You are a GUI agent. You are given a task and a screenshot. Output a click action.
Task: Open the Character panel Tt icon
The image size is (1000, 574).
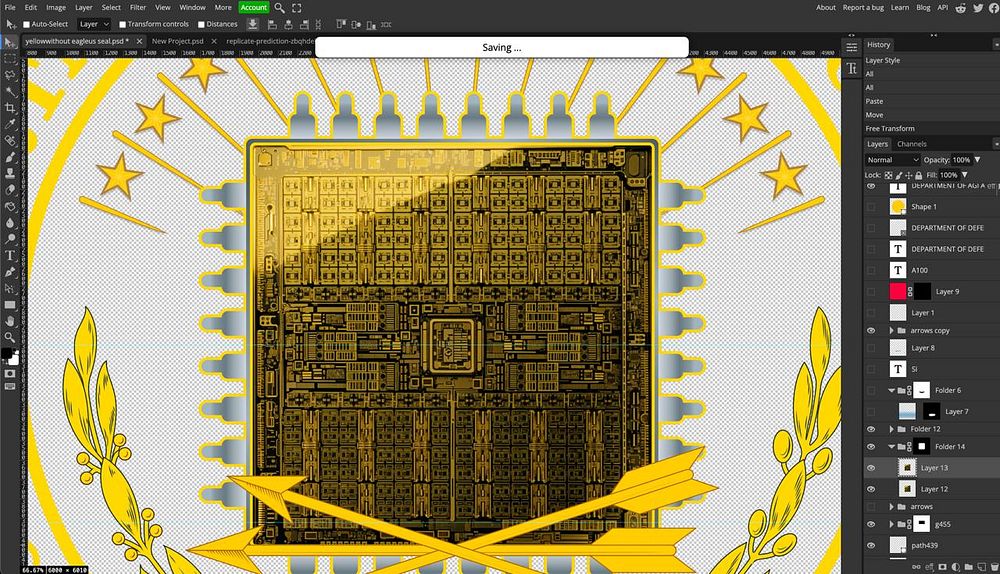click(x=851, y=69)
